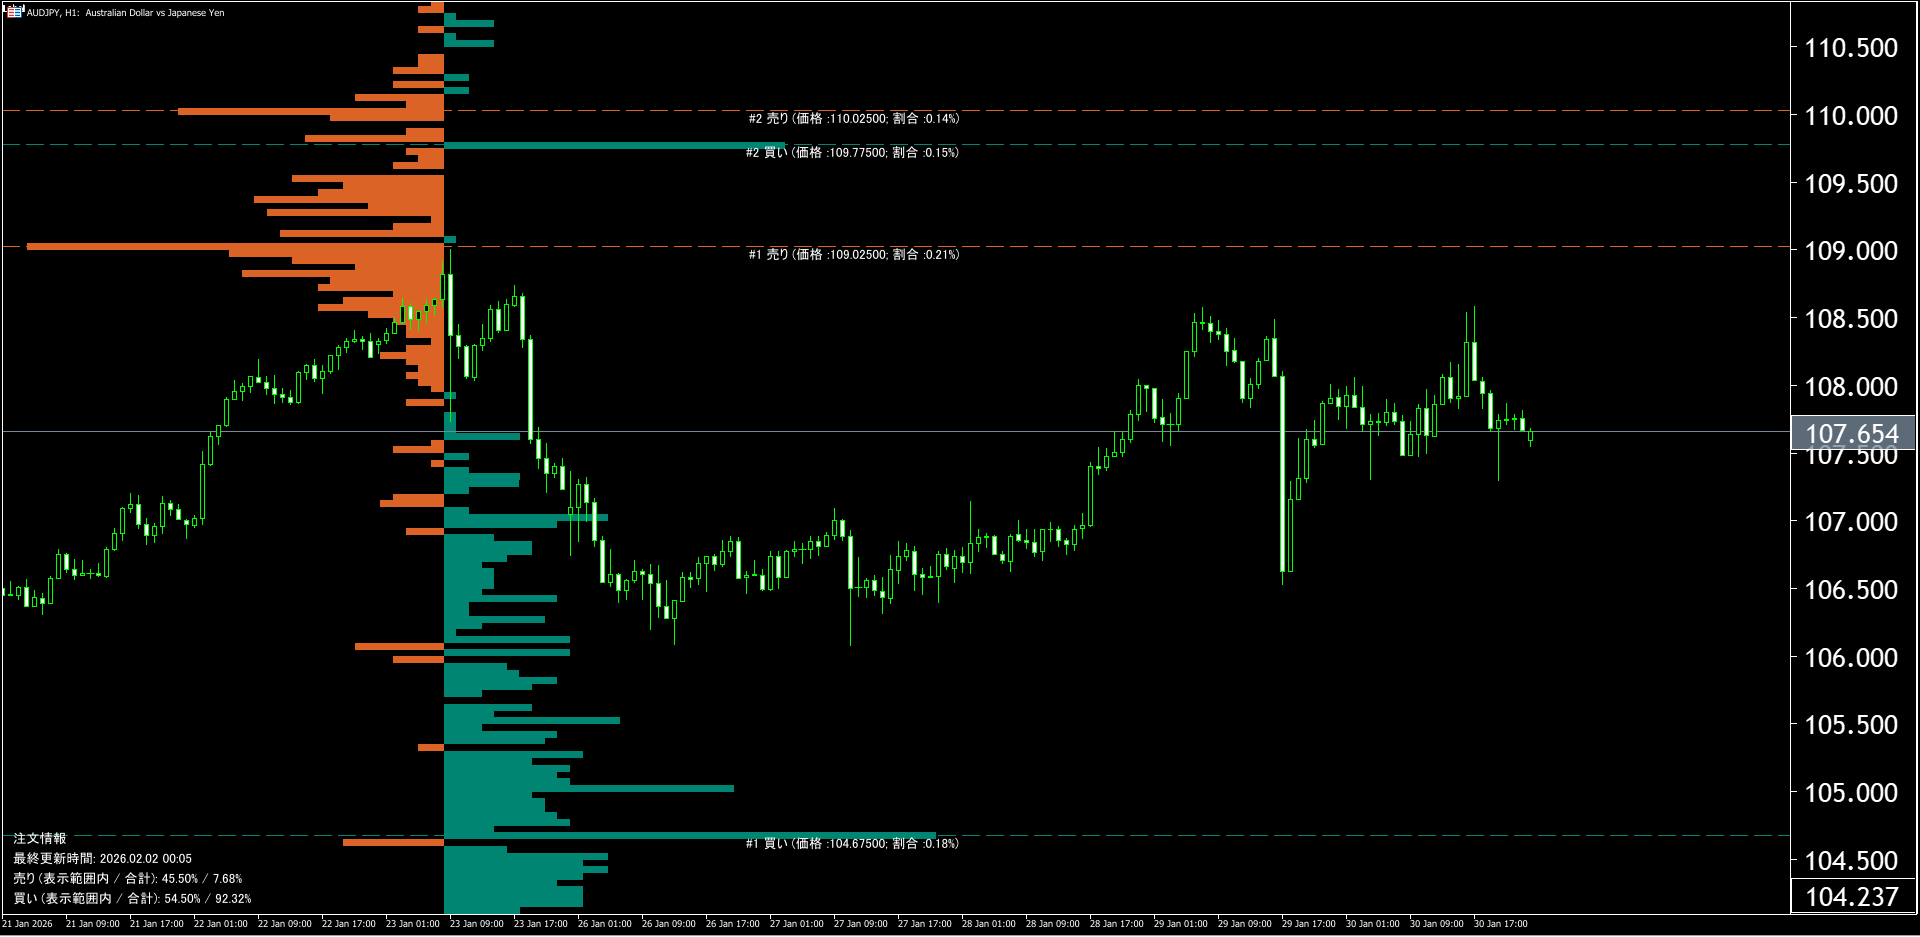Click the 29 Jan 01:00 time label

pos(1181,924)
